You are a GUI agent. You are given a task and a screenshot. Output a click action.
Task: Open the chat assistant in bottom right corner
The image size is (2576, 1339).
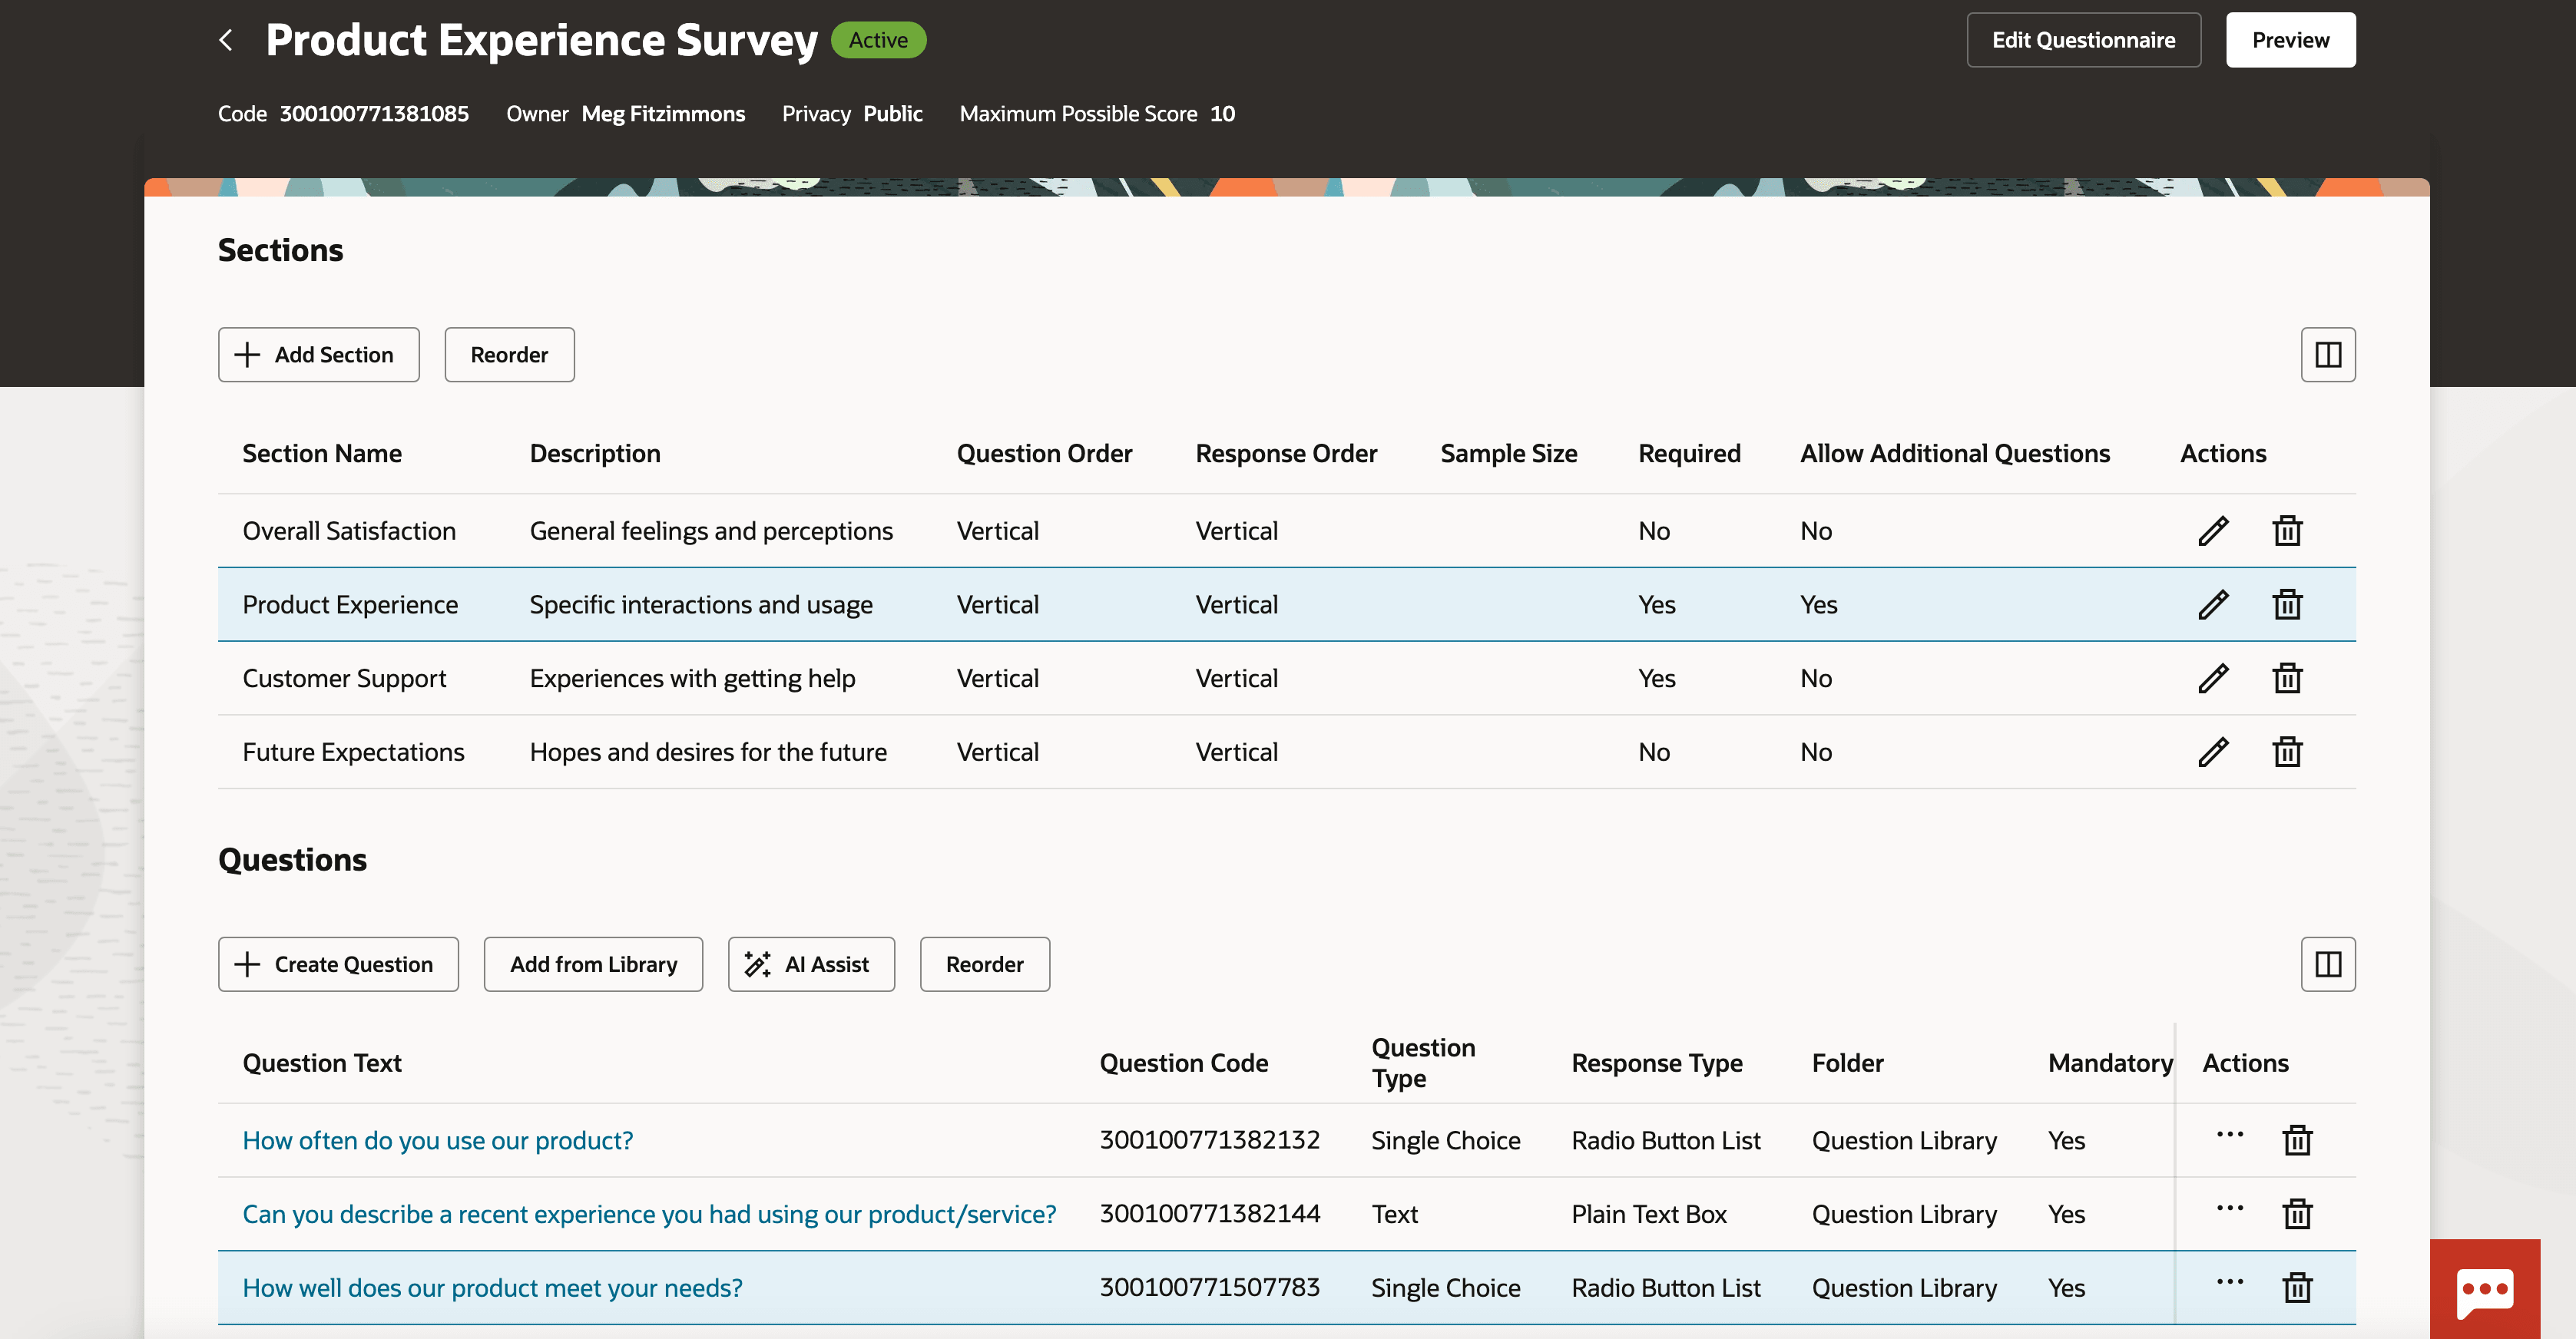click(x=2484, y=1290)
